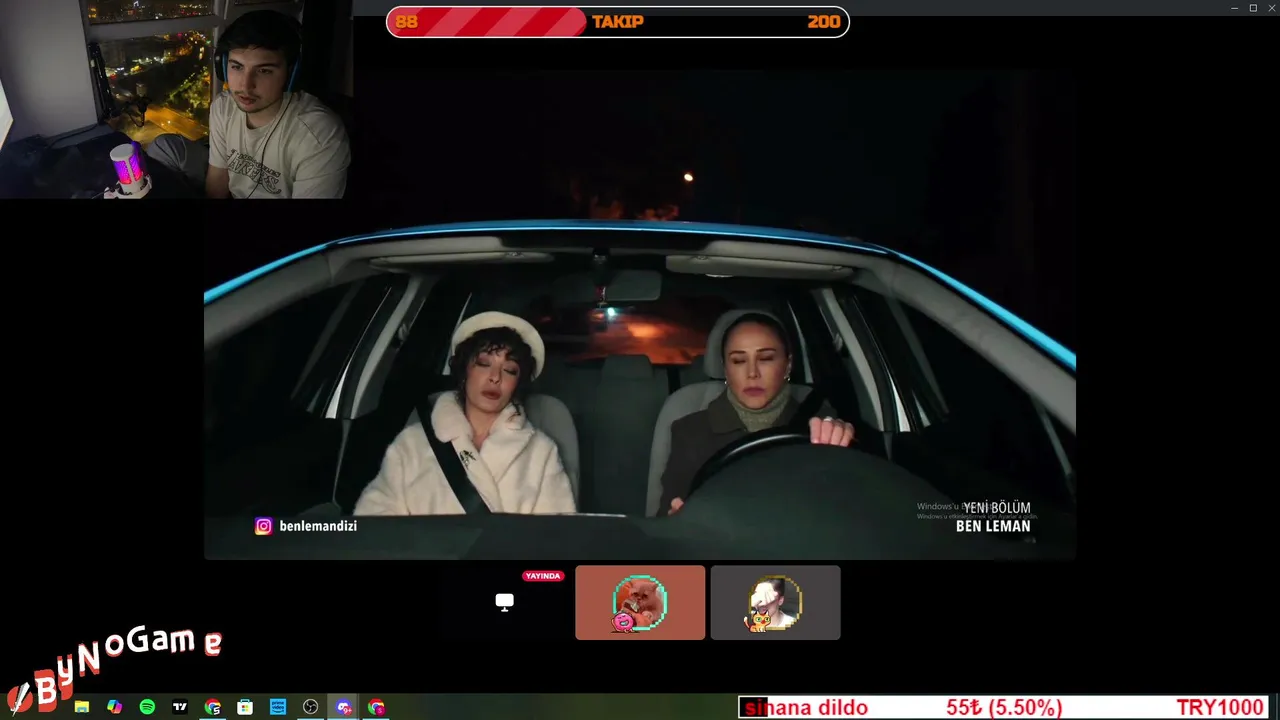Select the blonde avatar participant tile
Image resolution: width=1280 pixels, height=720 pixels.
point(775,602)
